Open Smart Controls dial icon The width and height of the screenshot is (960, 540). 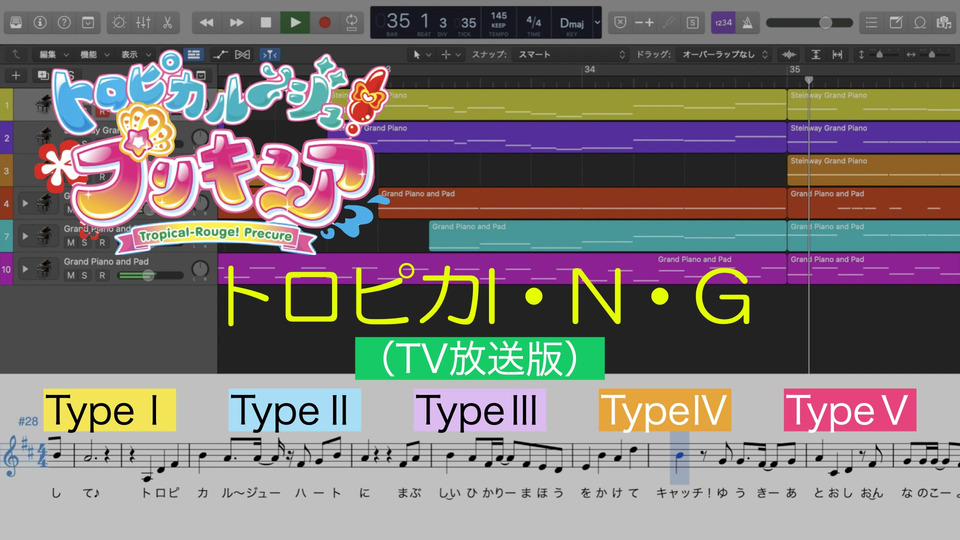[119, 23]
